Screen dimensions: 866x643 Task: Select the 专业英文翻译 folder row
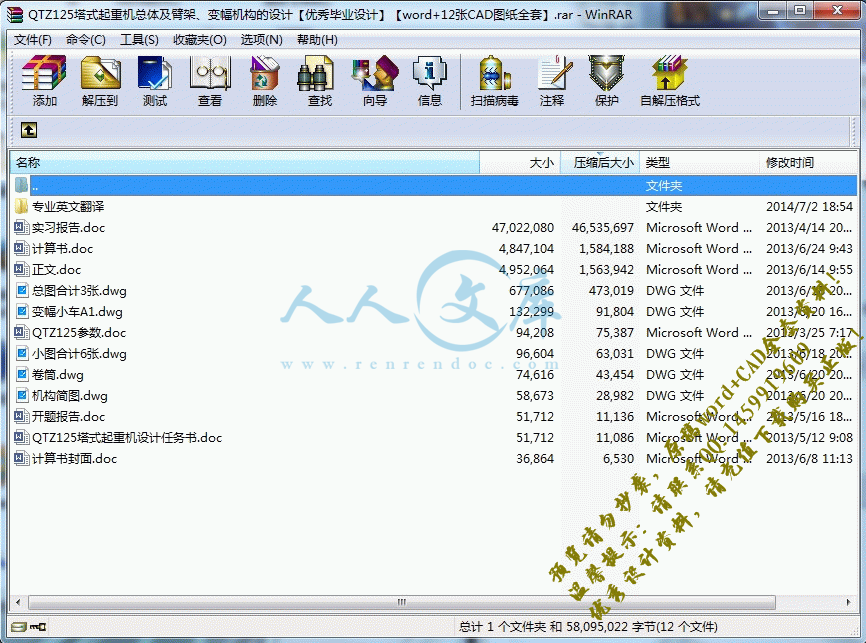click(x=434, y=207)
